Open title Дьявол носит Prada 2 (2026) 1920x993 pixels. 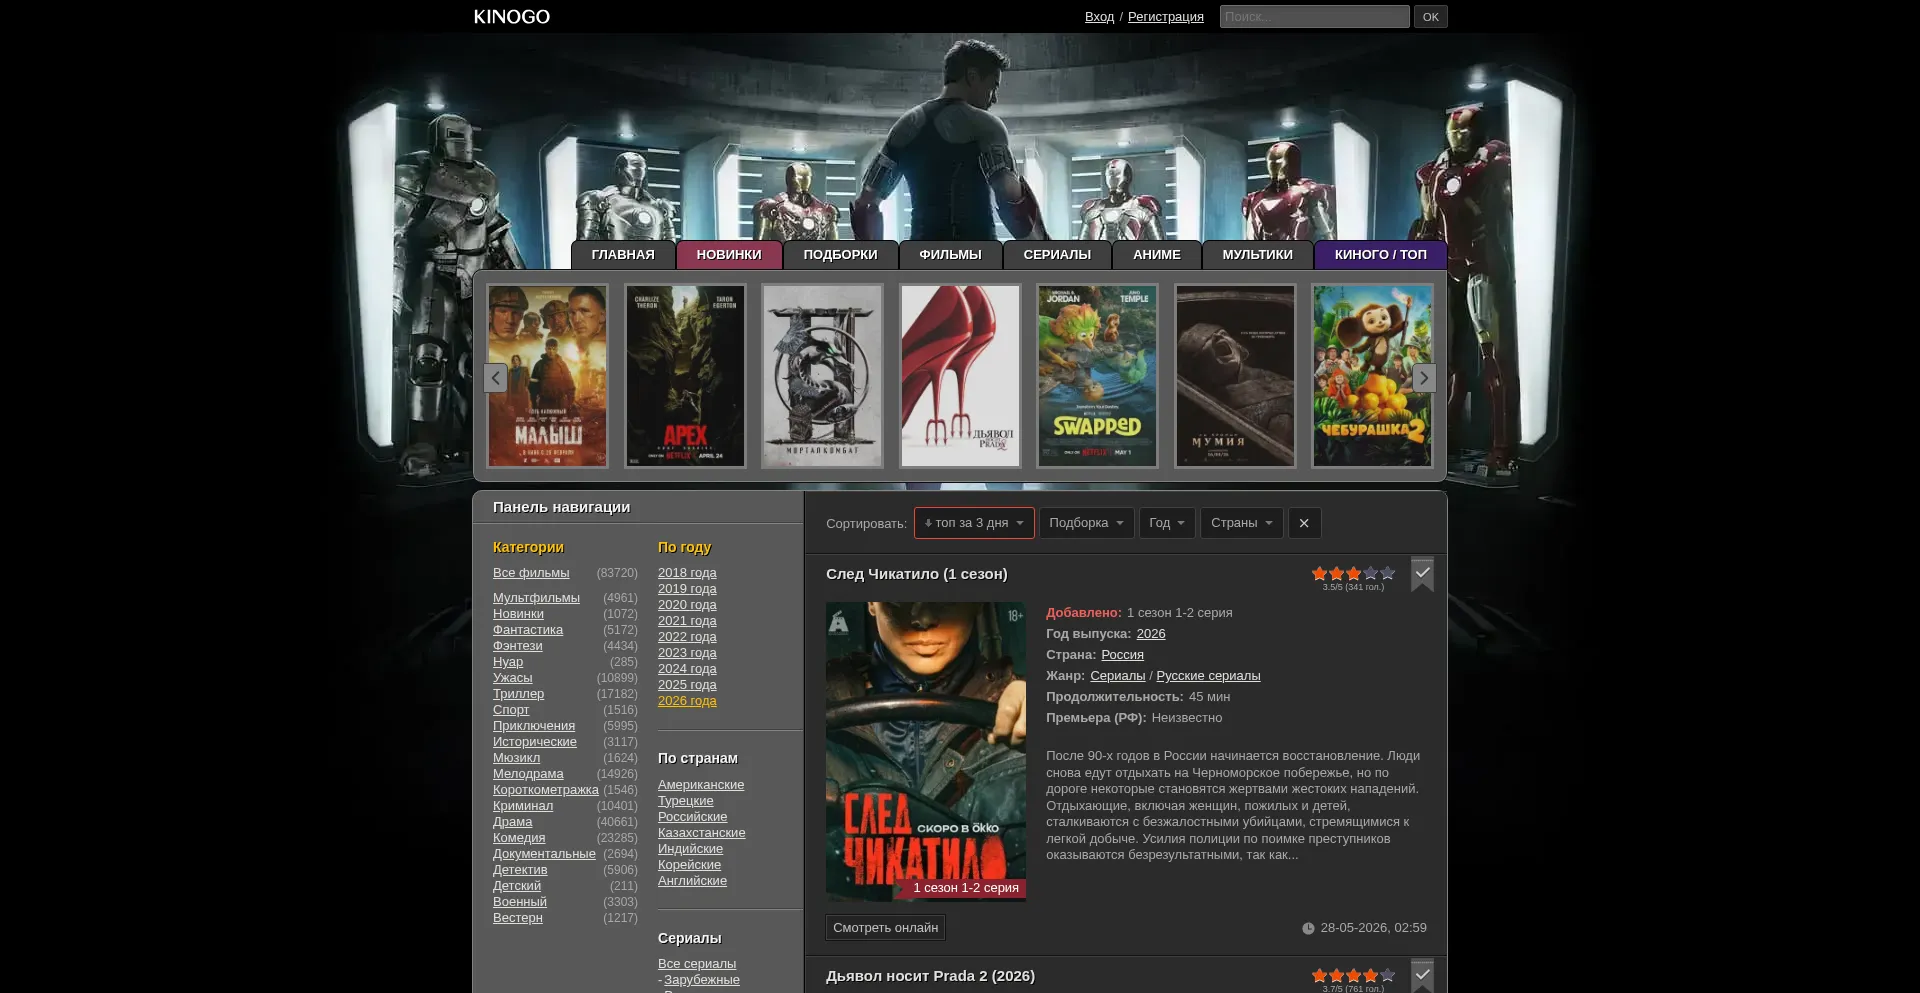point(930,976)
